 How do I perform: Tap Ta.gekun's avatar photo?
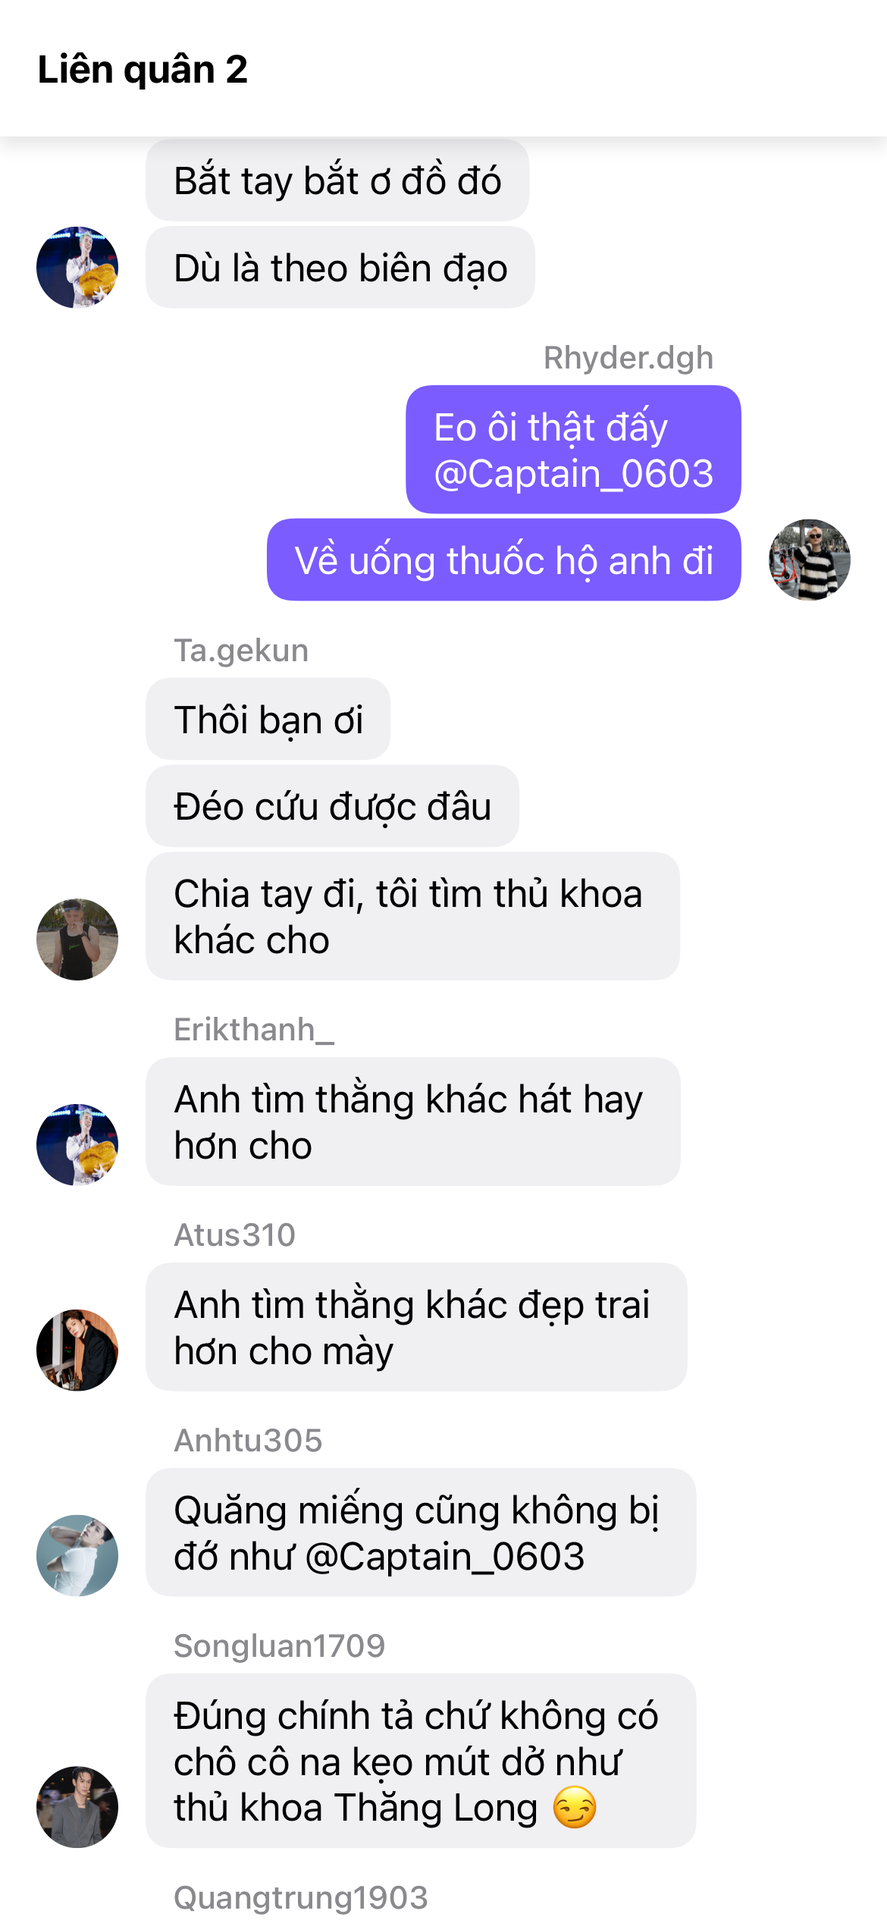pyautogui.click(x=77, y=939)
